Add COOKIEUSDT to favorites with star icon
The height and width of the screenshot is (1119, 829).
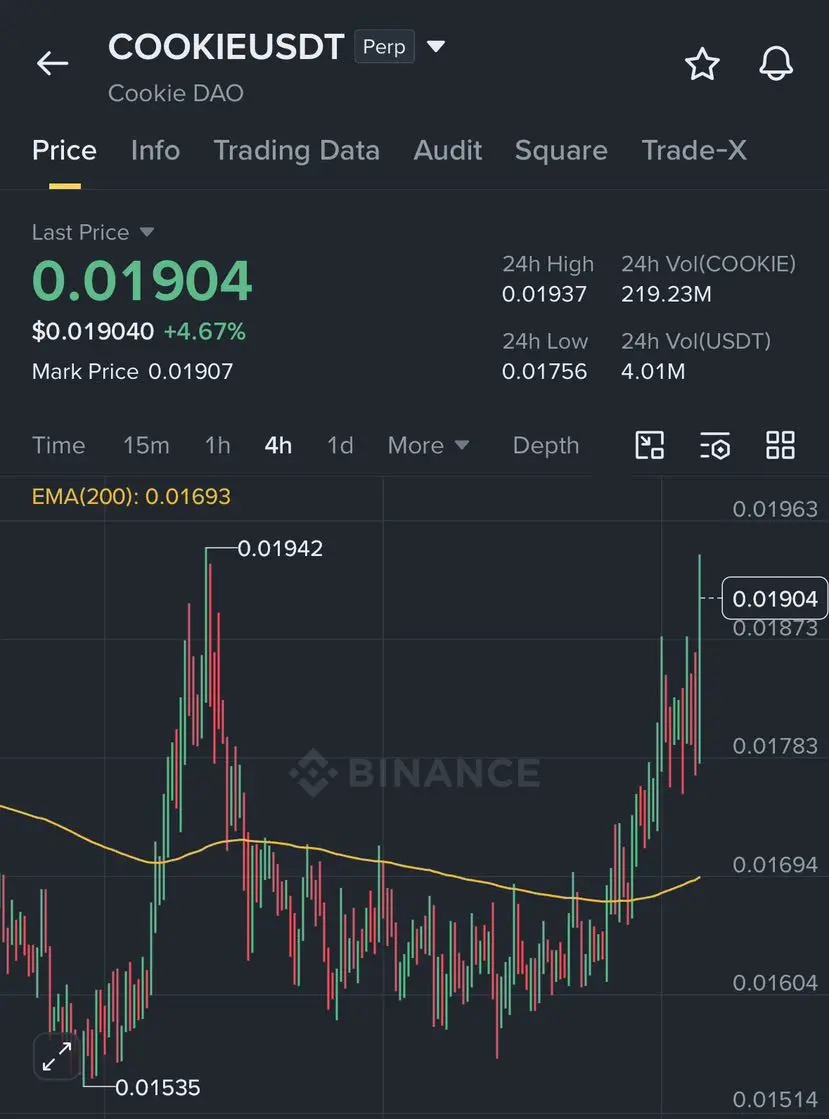click(x=702, y=64)
